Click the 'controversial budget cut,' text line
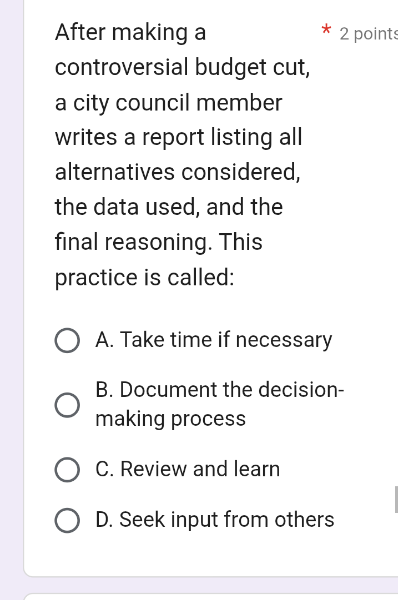The width and height of the screenshot is (398, 600). click(x=182, y=68)
